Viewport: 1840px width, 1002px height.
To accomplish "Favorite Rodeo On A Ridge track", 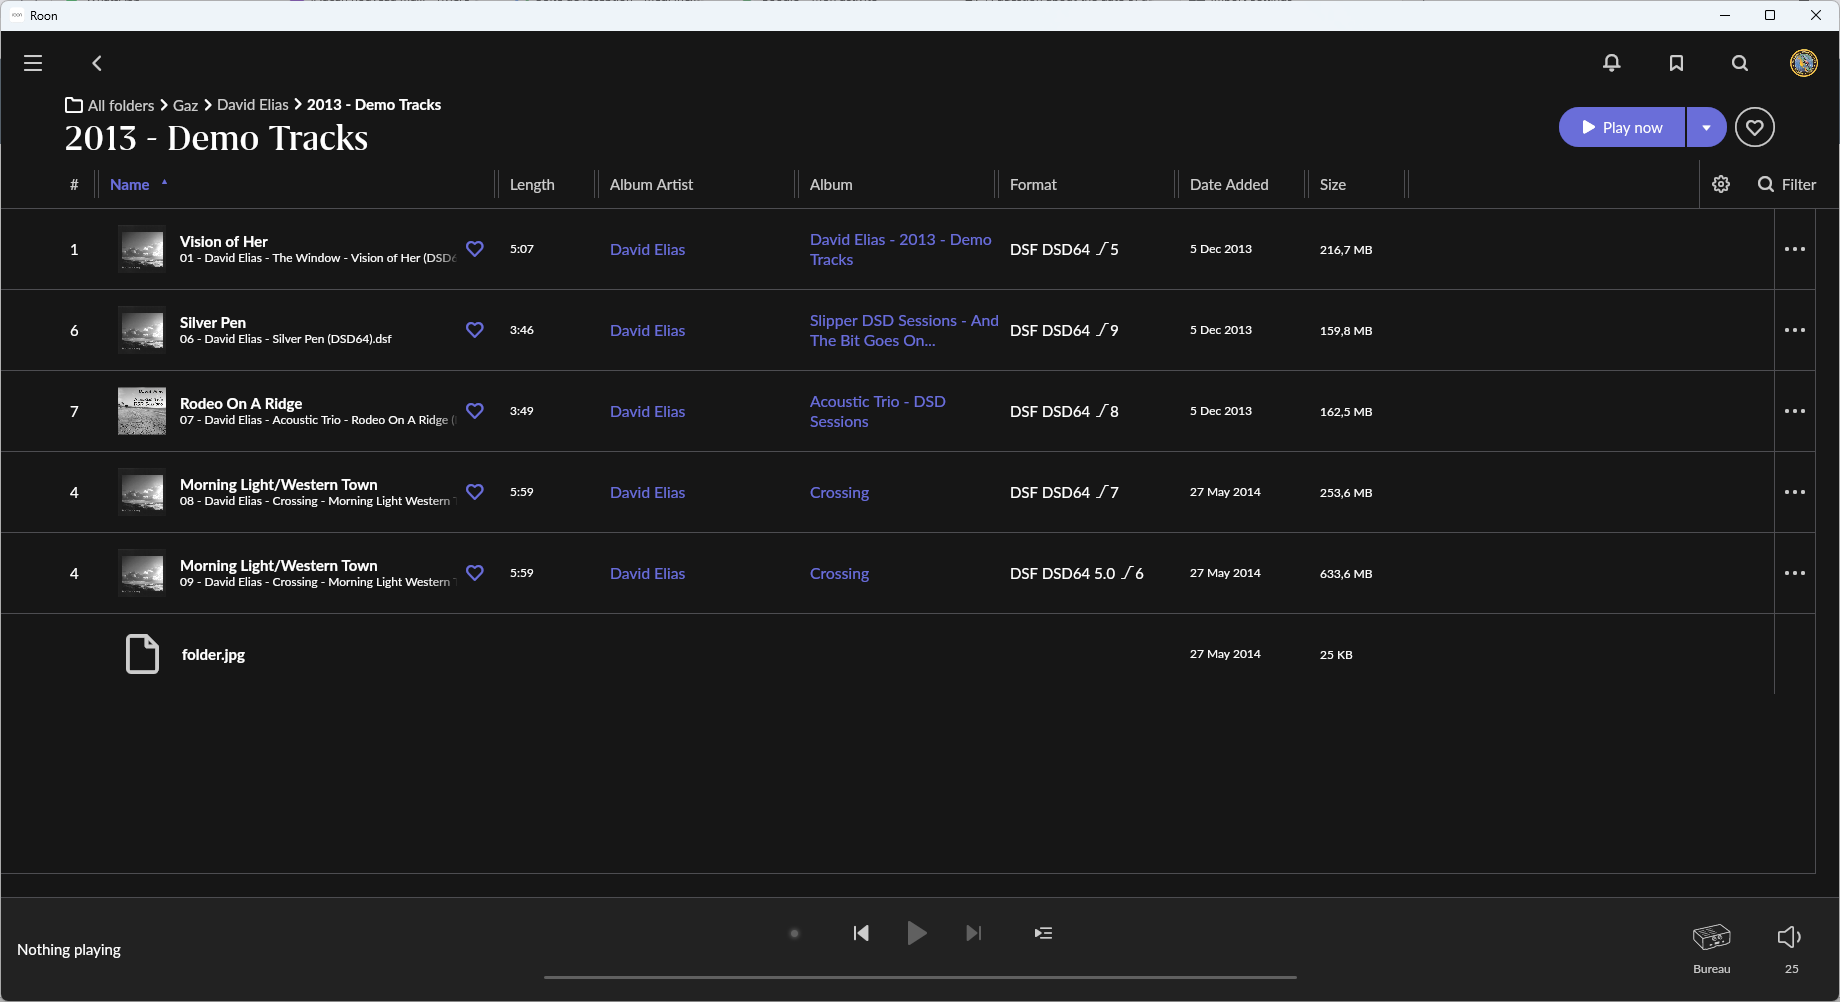I will coord(475,411).
